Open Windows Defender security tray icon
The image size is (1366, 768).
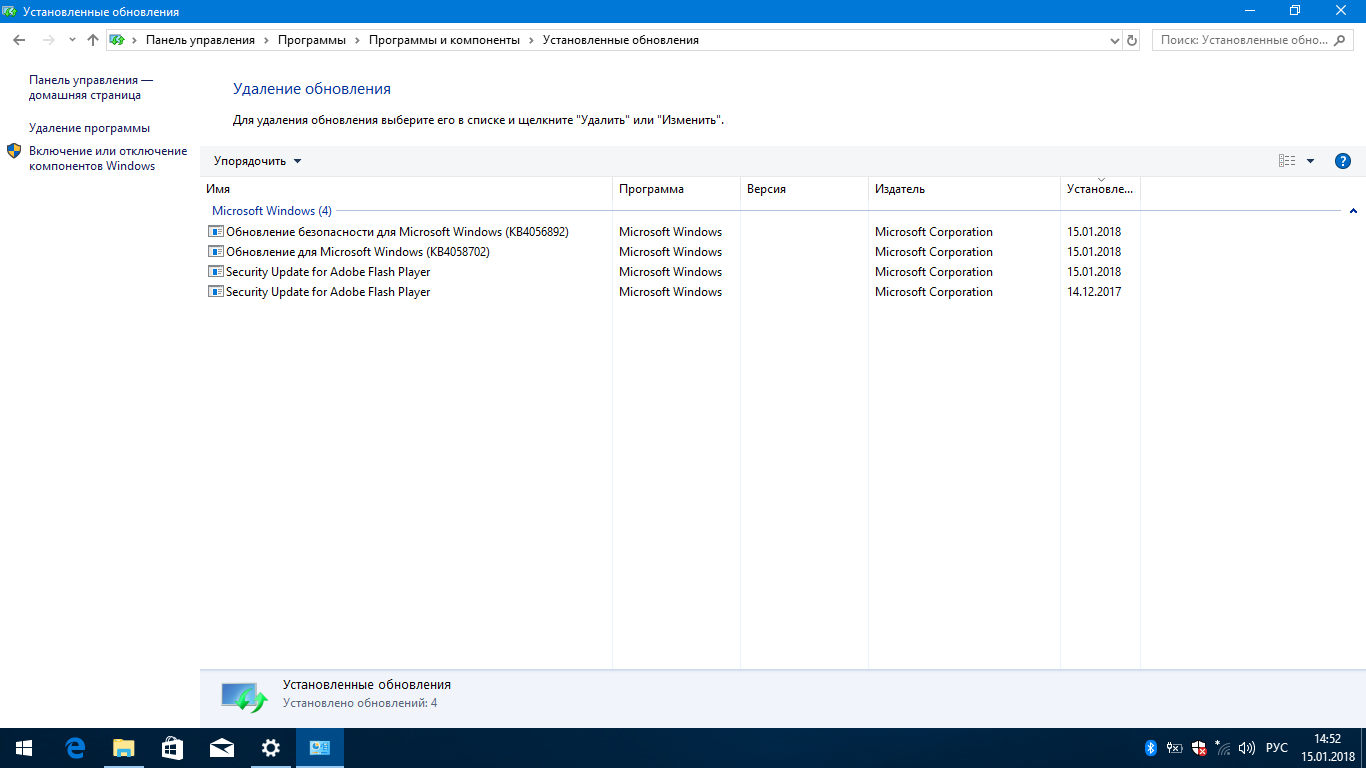pyautogui.click(x=1199, y=748)
